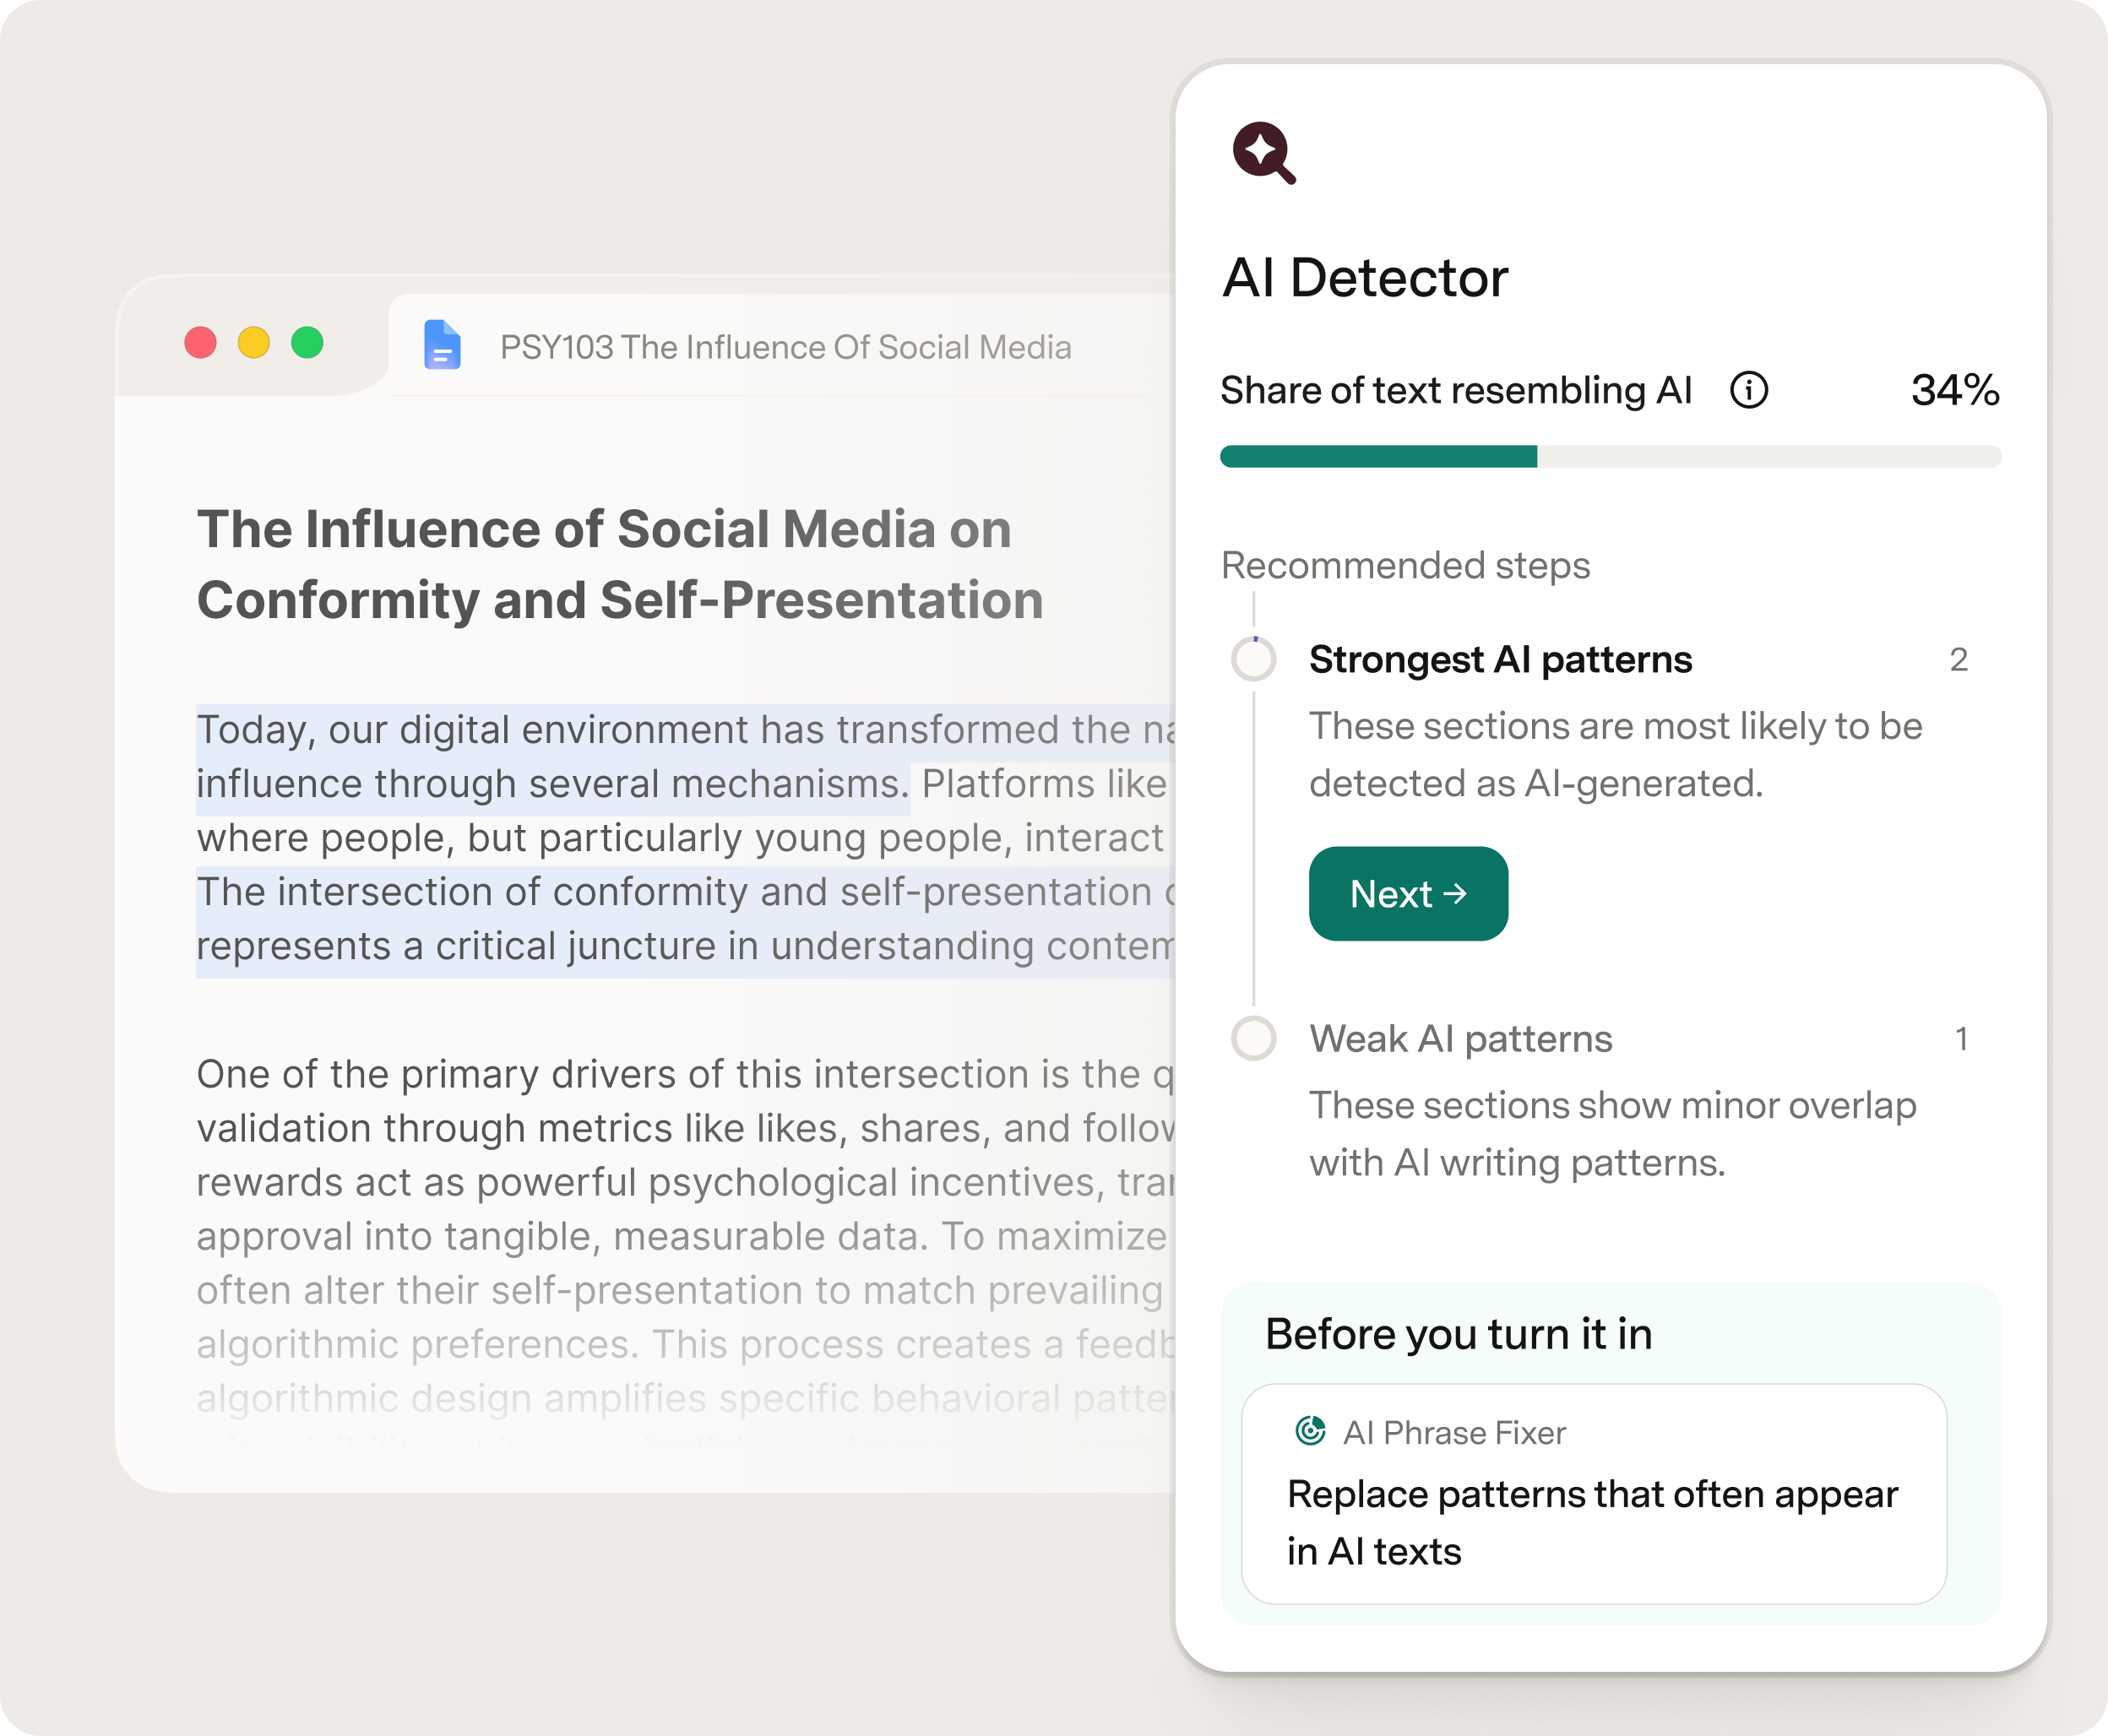The width and height of the screenshot is (2108, 1736).
Task: Click the AI Phrase Fixer swirl icon
Action: 1310,1431
